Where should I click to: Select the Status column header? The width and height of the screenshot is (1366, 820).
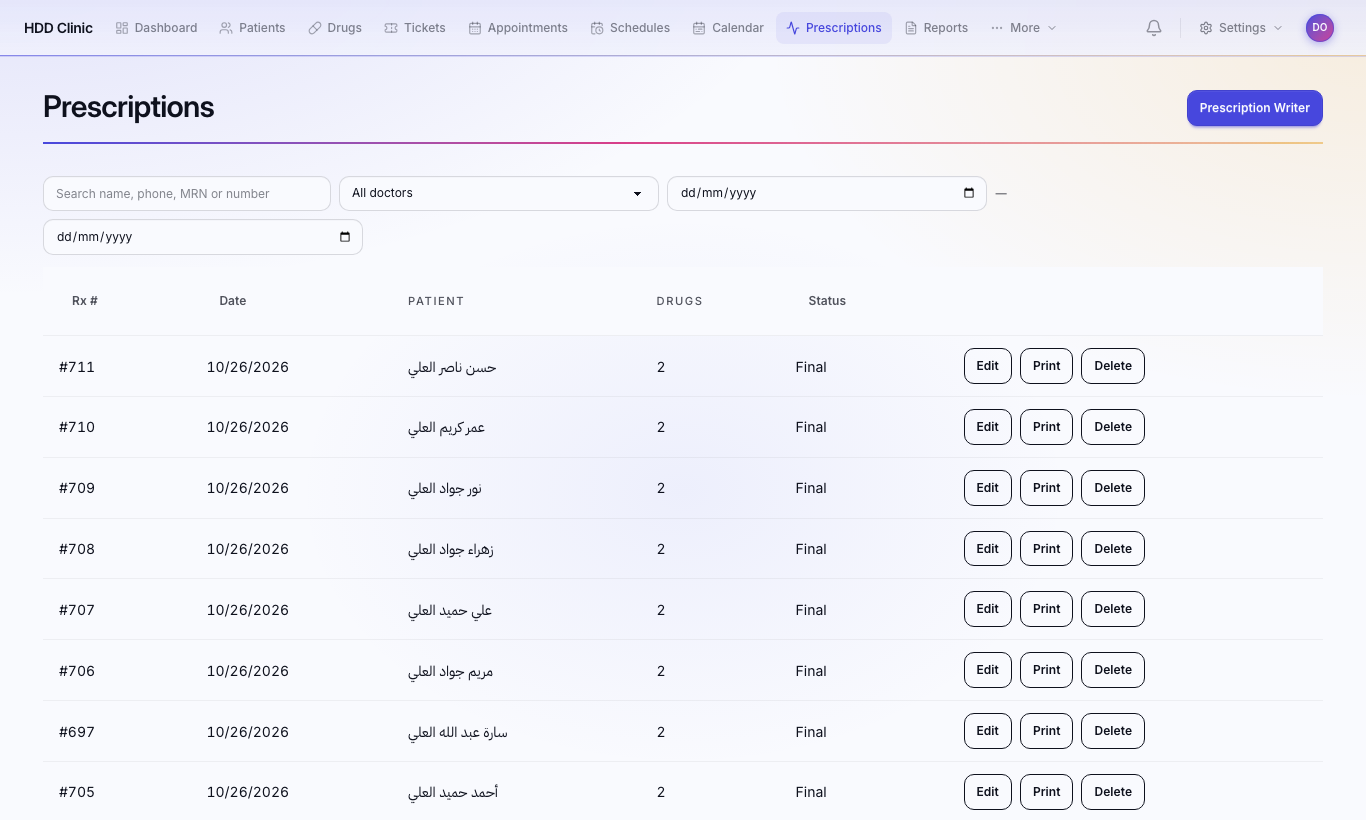pos(827,301)
